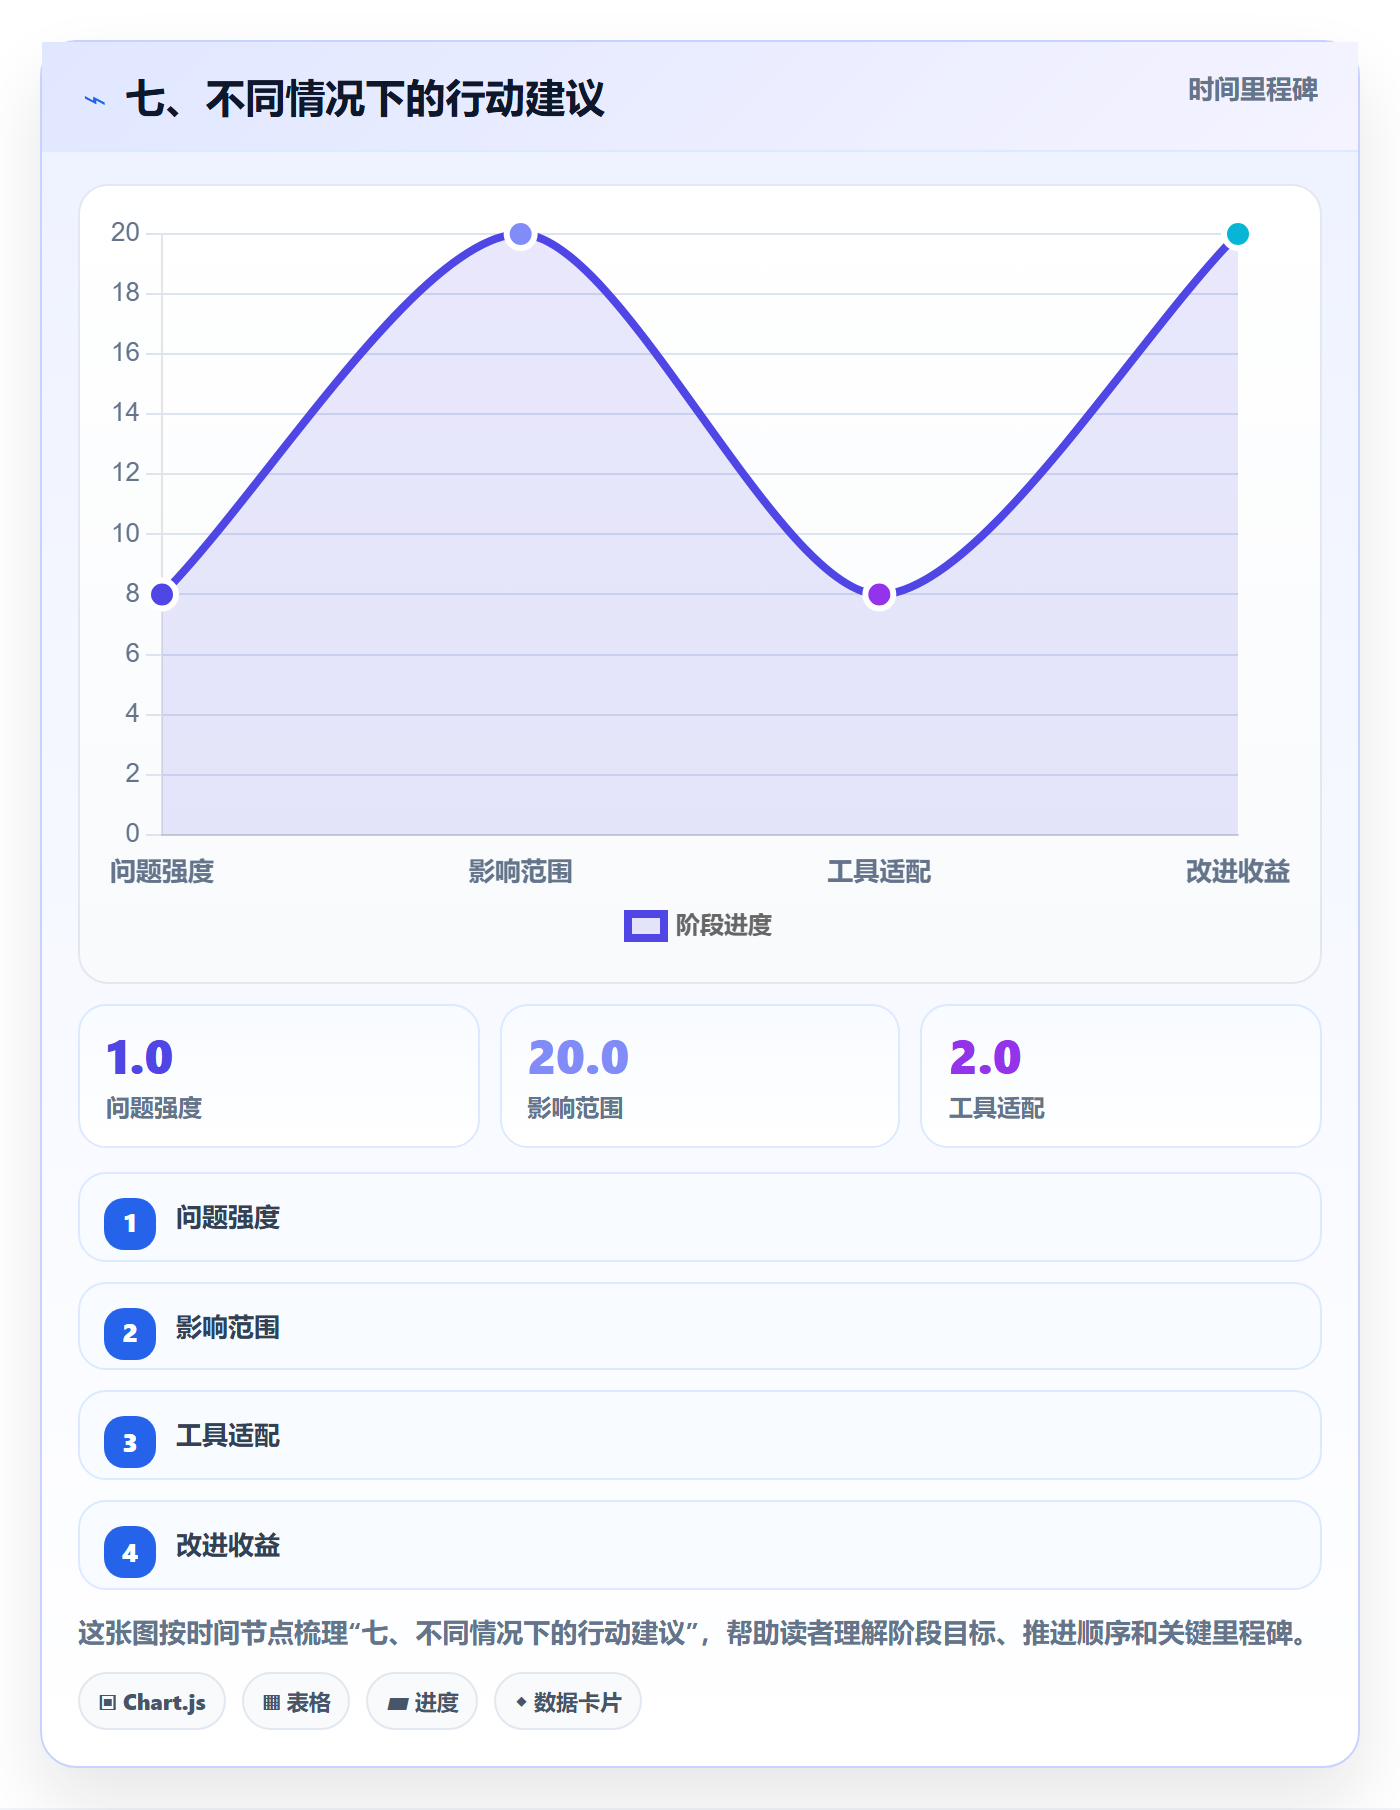1400x1810 pixels.
Task: Click the 数据卡片 tag chip
Action: click(x=568, y=1702)
